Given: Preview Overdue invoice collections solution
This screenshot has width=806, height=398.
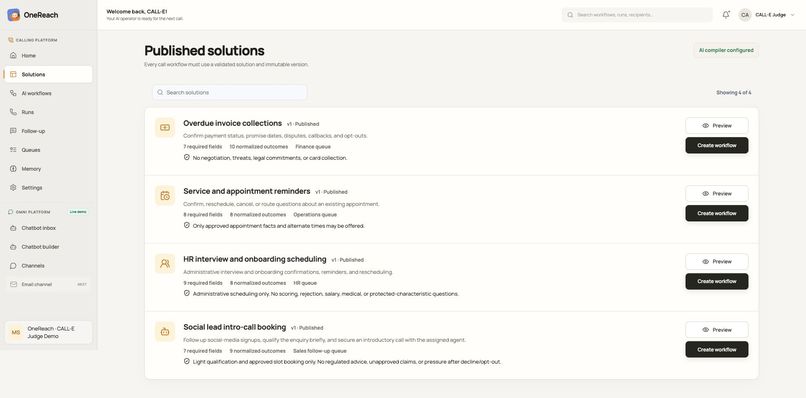Looking at the screenshot, I should (x=717, y=125).
